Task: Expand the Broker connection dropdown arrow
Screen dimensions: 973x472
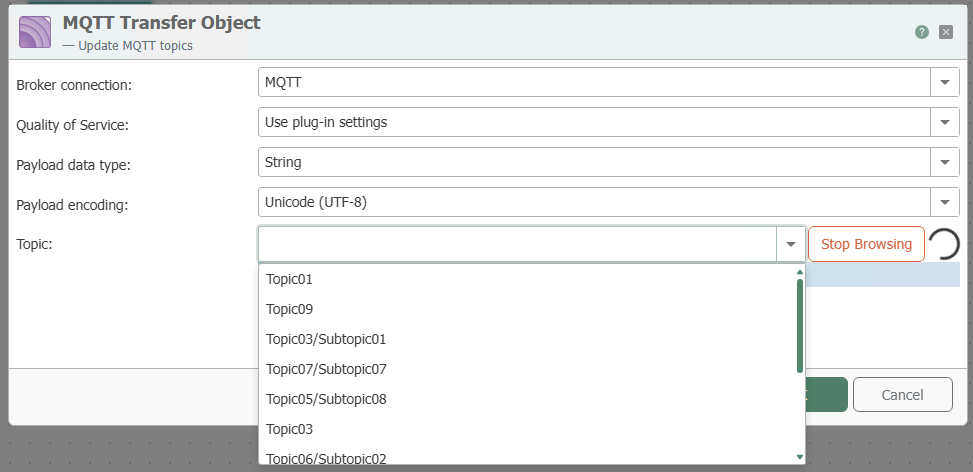Action: pyautogui.click(x=945, y=82)
